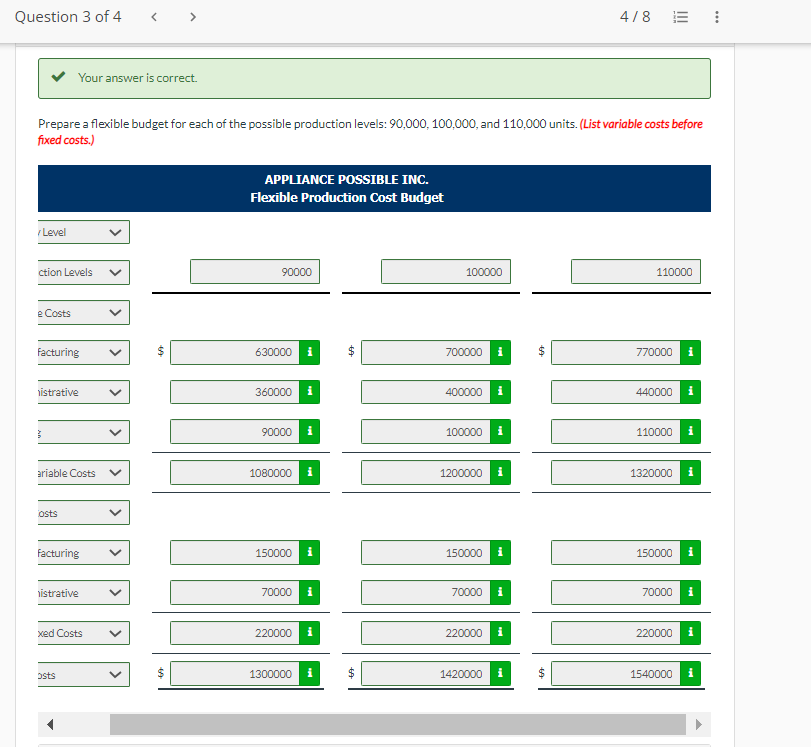
Task: Select the info icon next to 360000 administrative cost
Action: point(309,392)
